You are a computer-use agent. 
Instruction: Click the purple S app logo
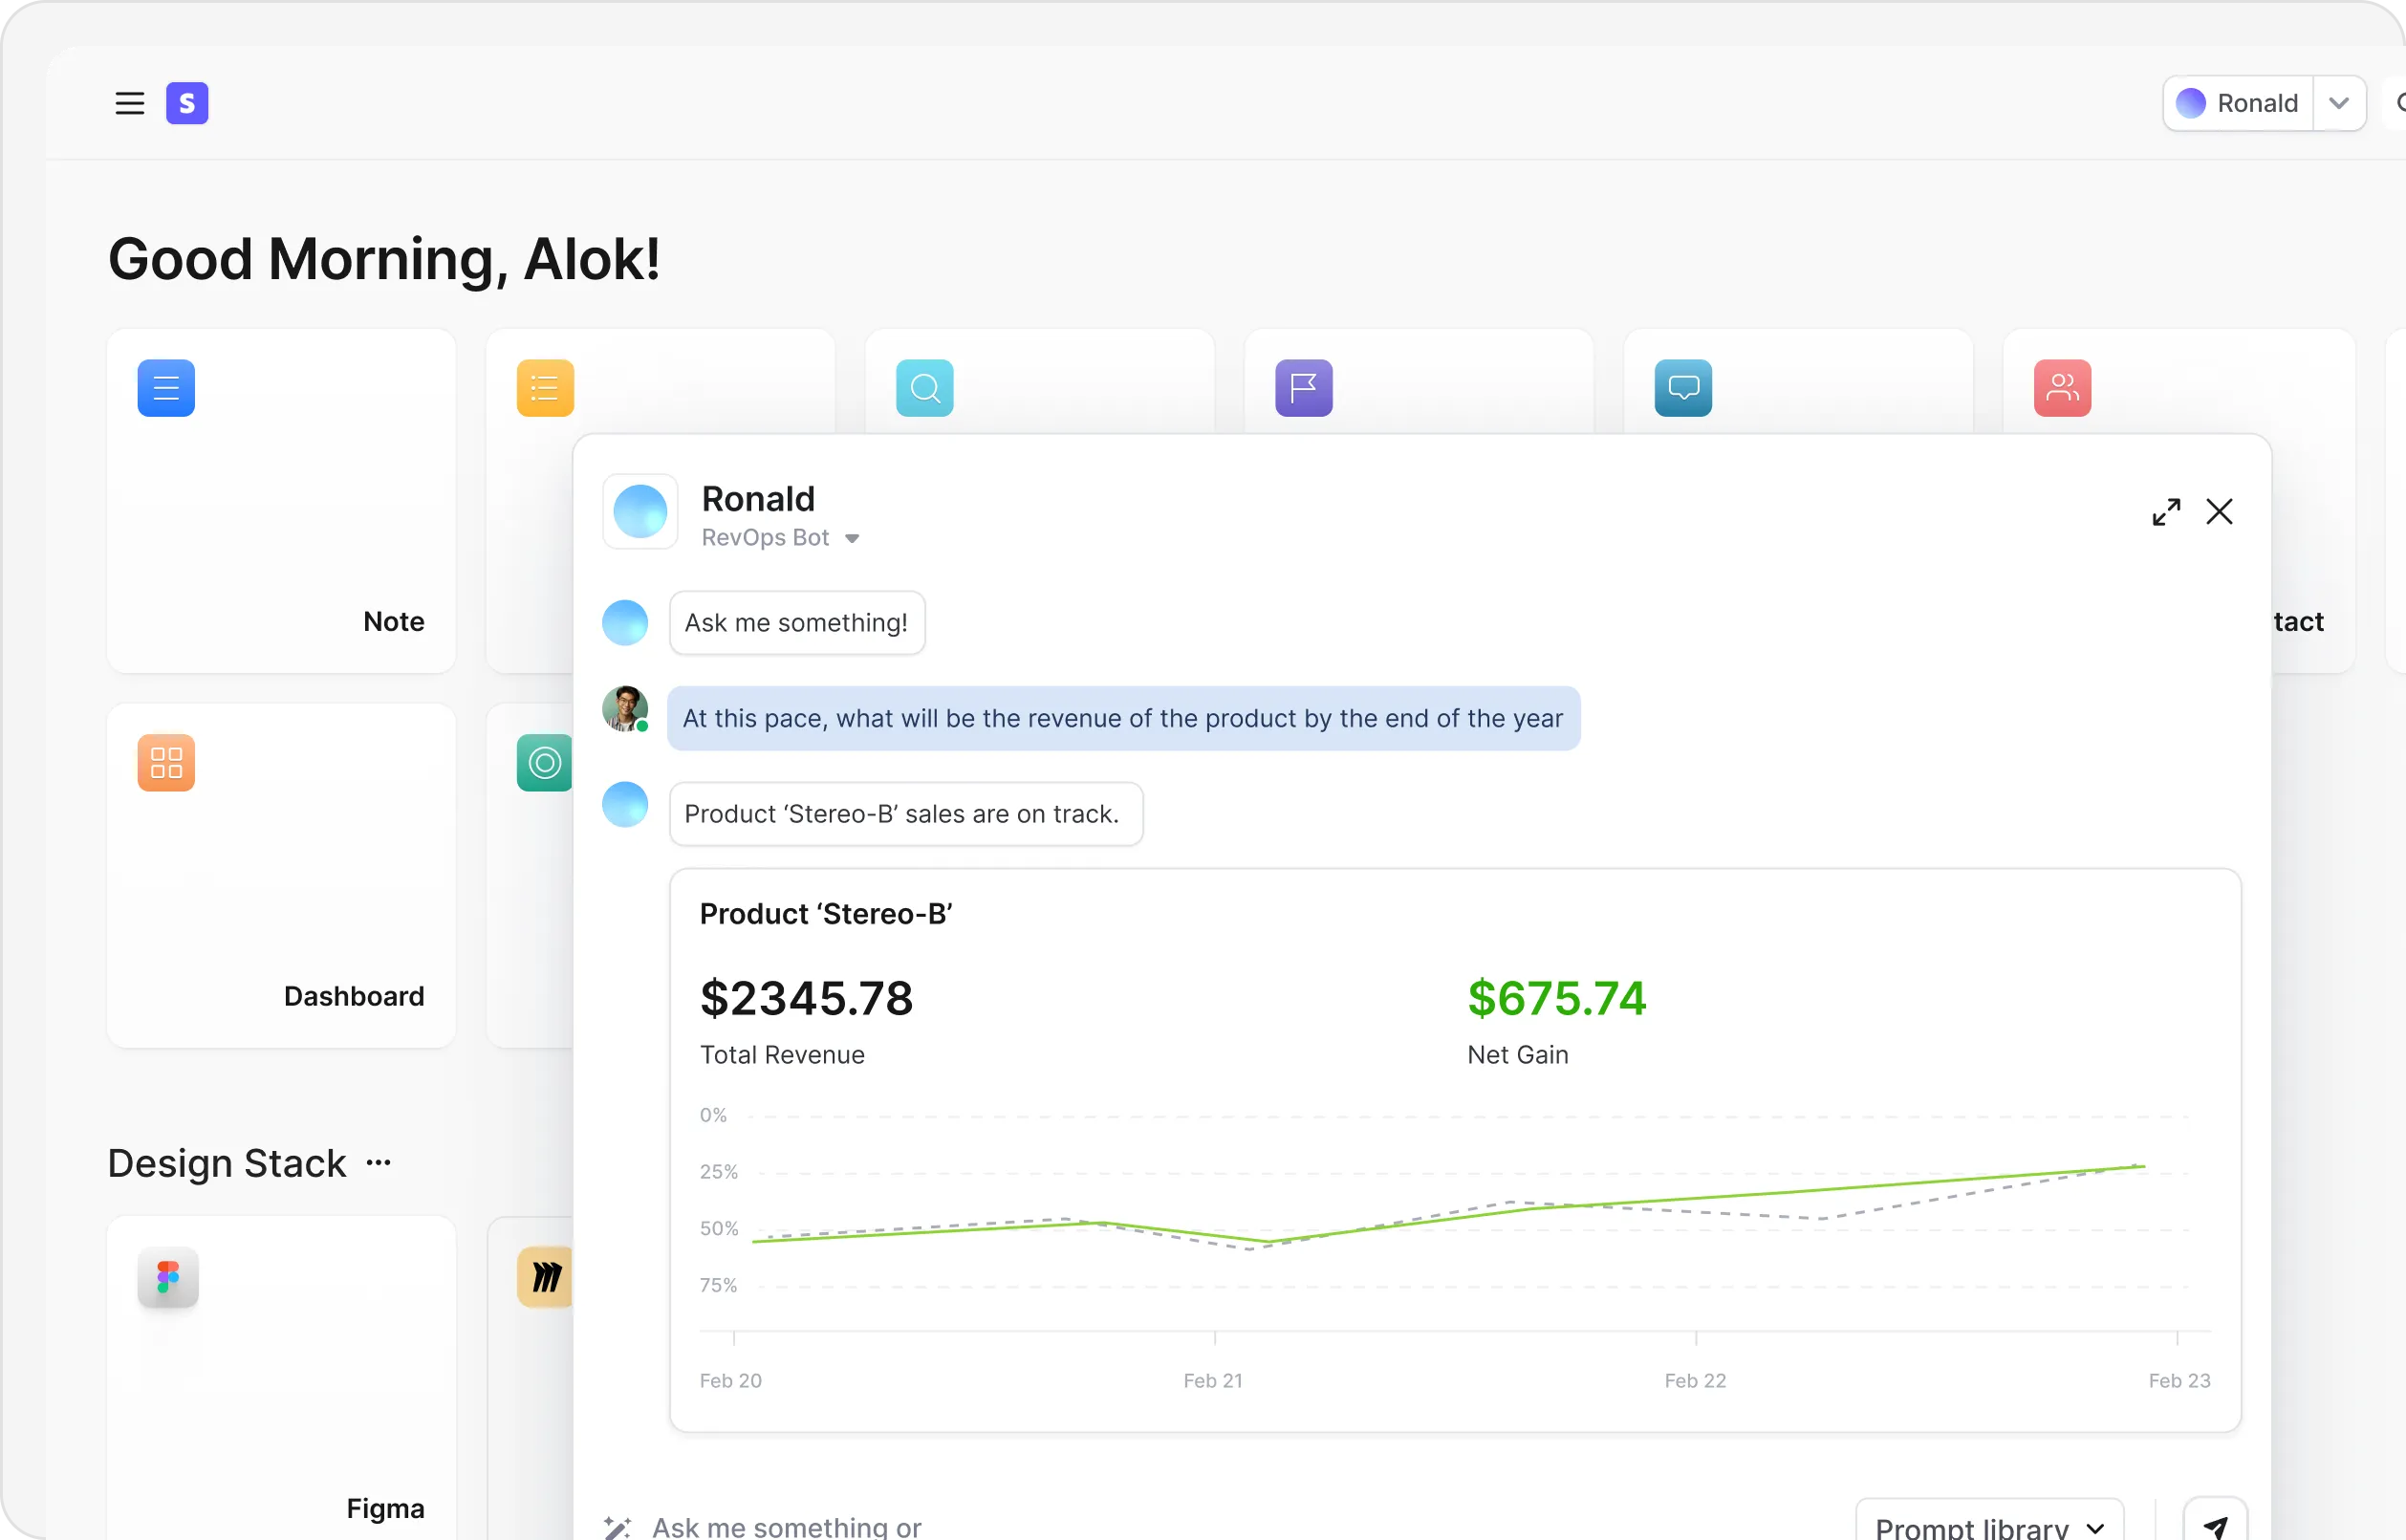point(187,103)
